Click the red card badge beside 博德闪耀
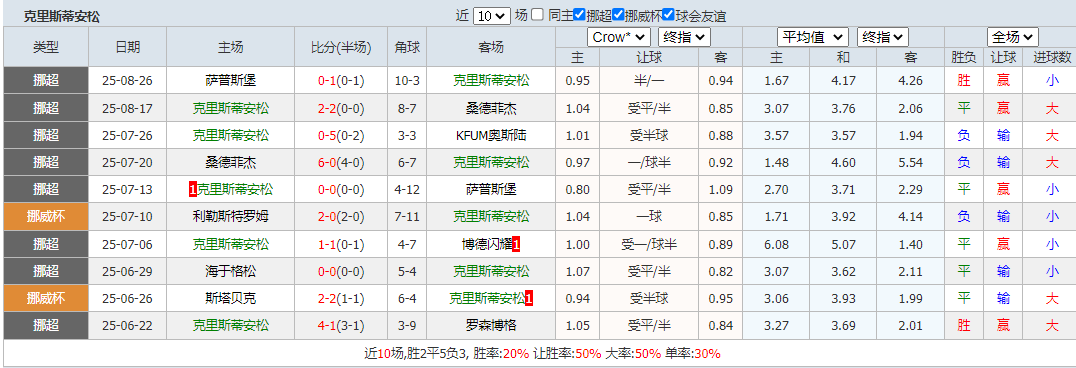The width and height of the screenshot is (1076, 368). (x=516, y=244)
